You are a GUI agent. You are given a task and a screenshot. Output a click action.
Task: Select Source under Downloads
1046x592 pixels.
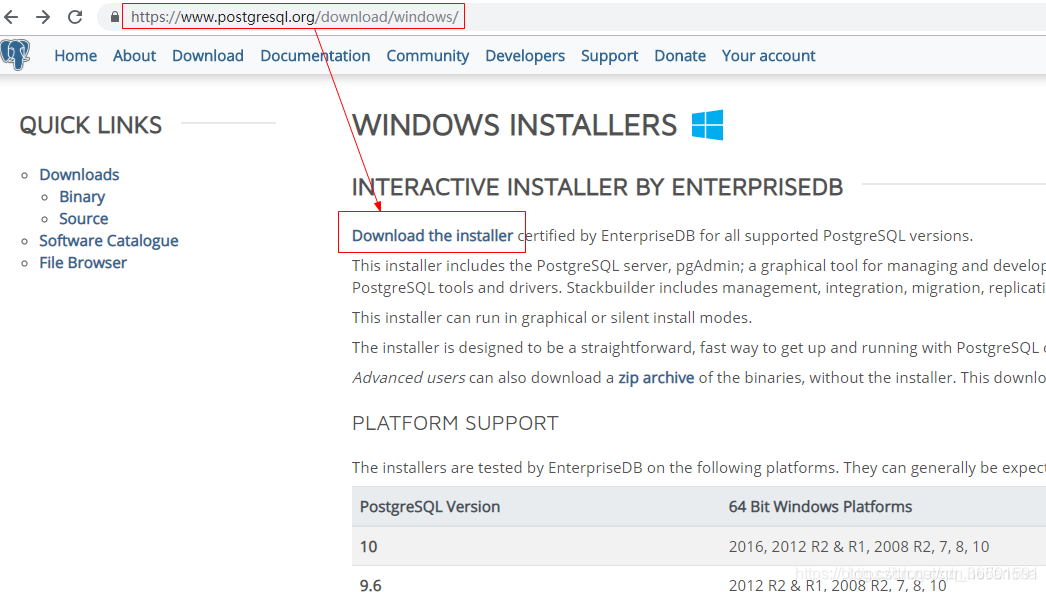83,218
